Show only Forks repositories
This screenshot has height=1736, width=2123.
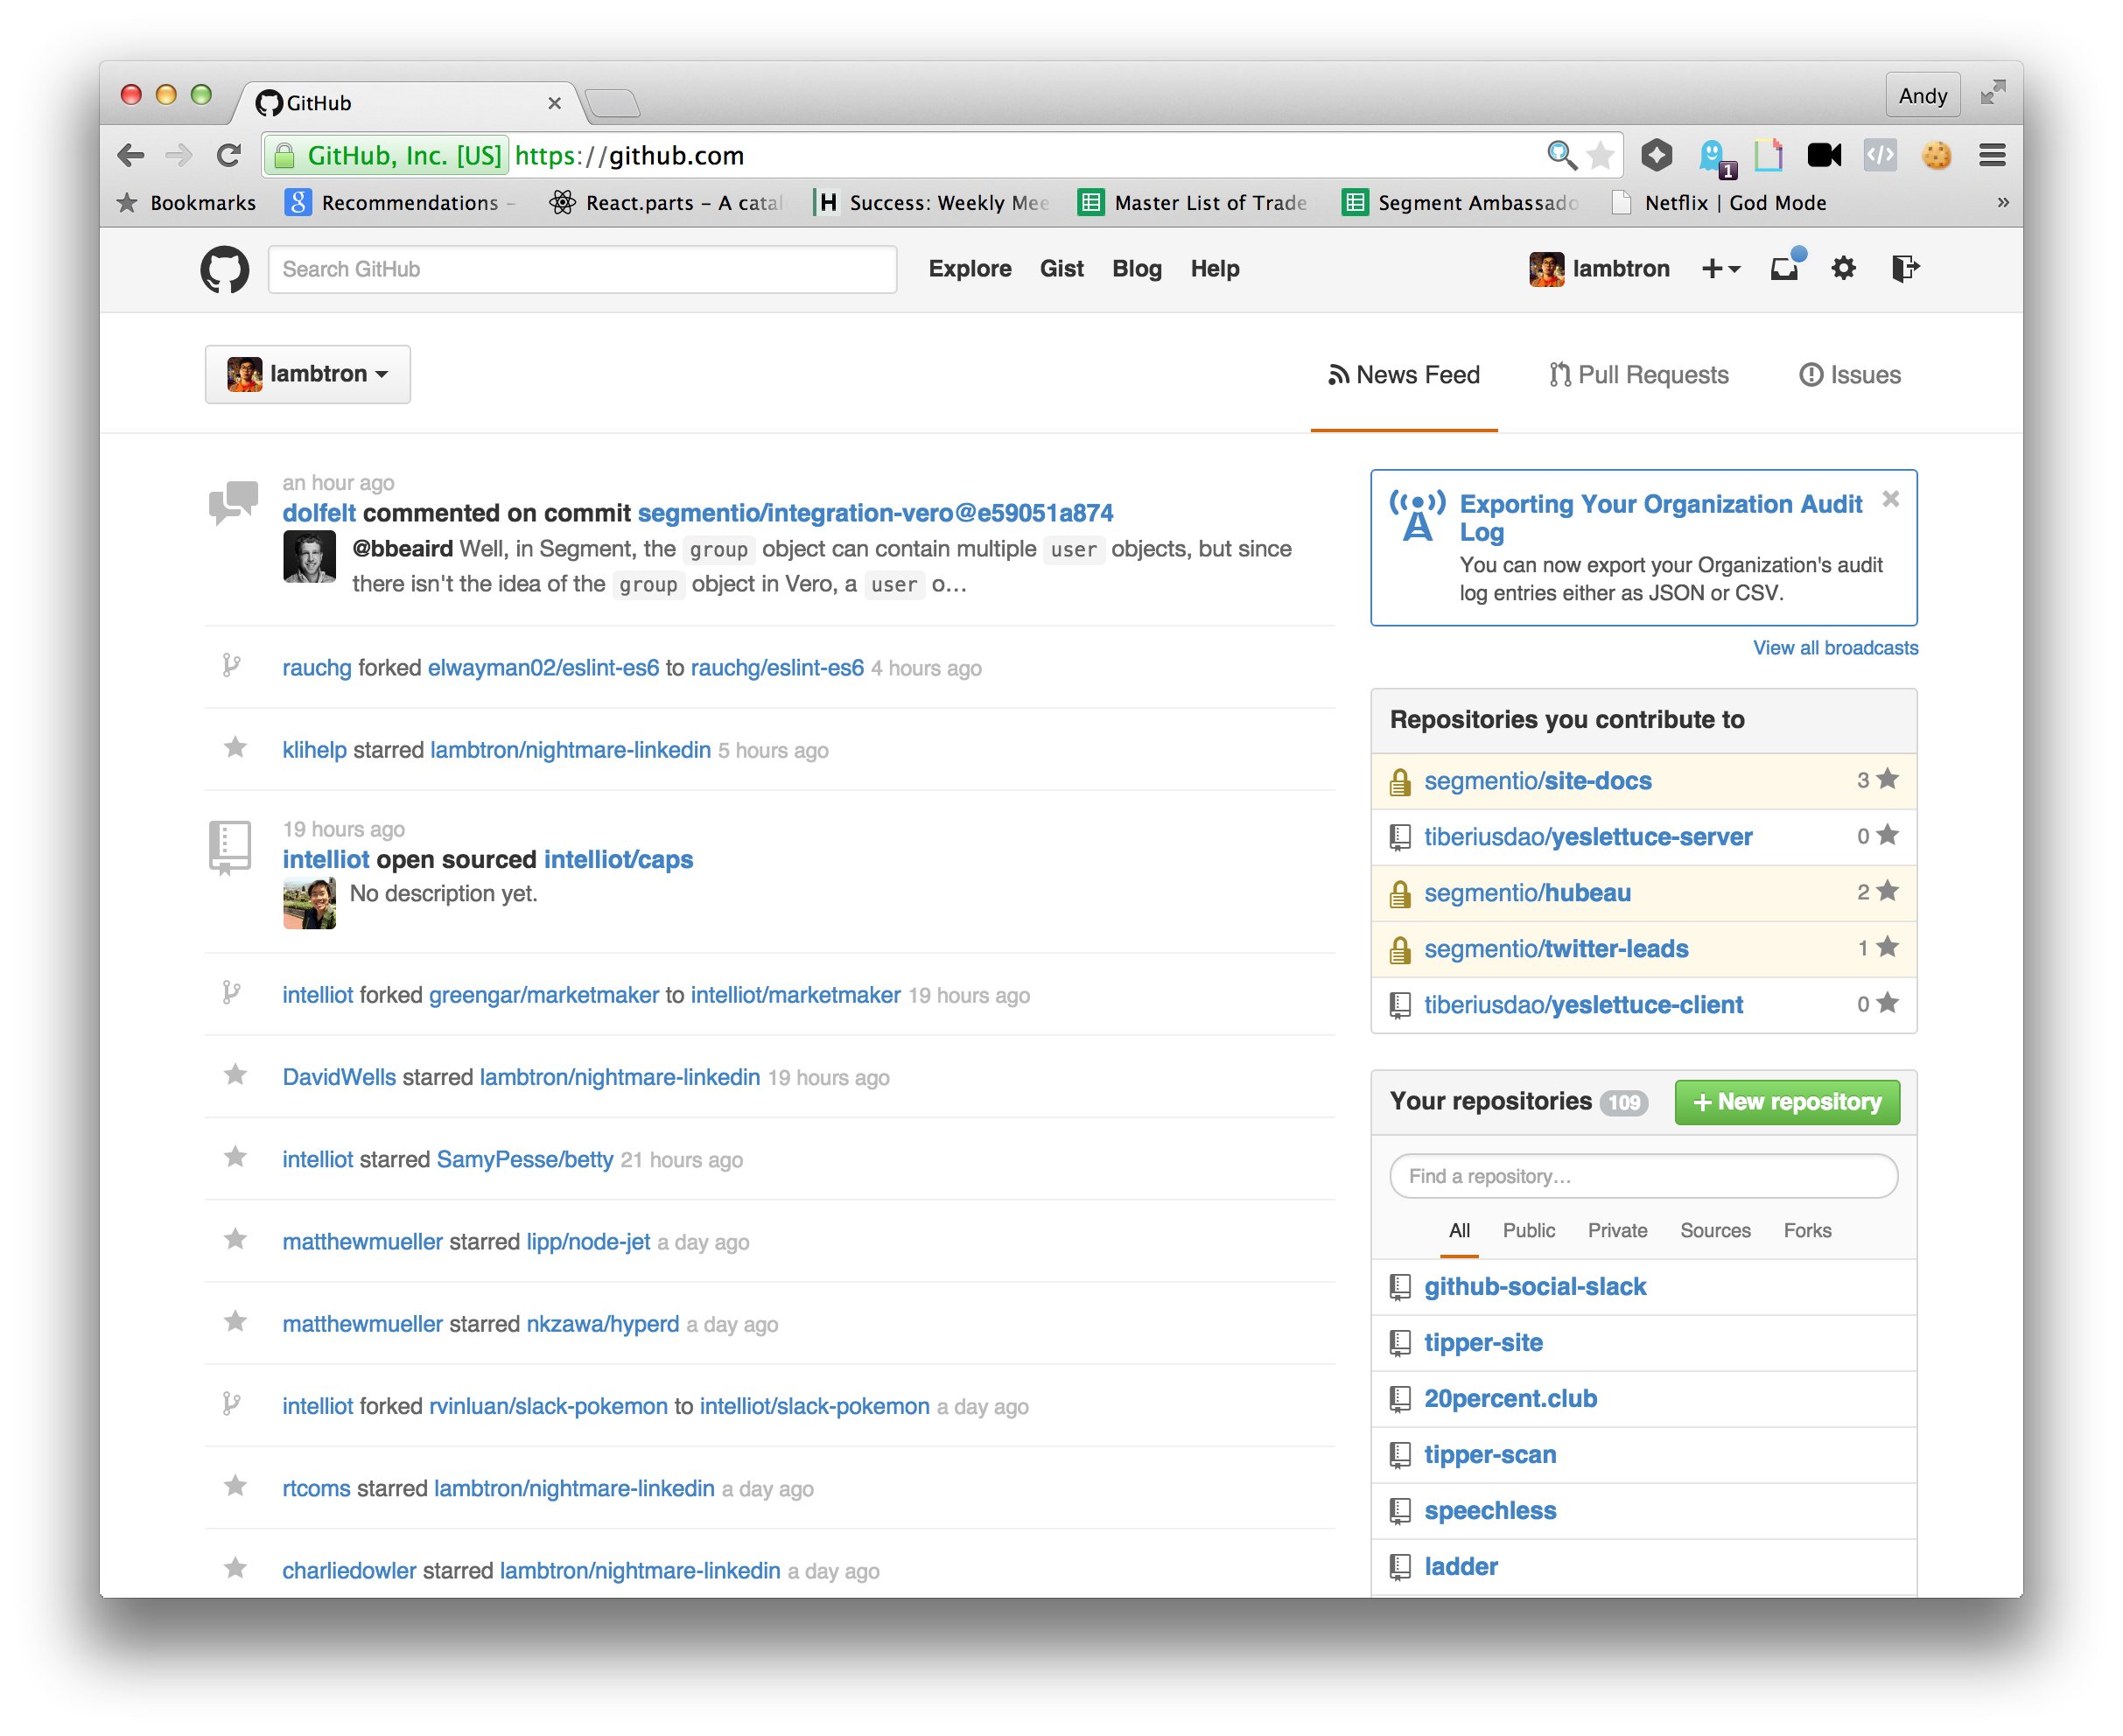(x=1807, y=1230)
